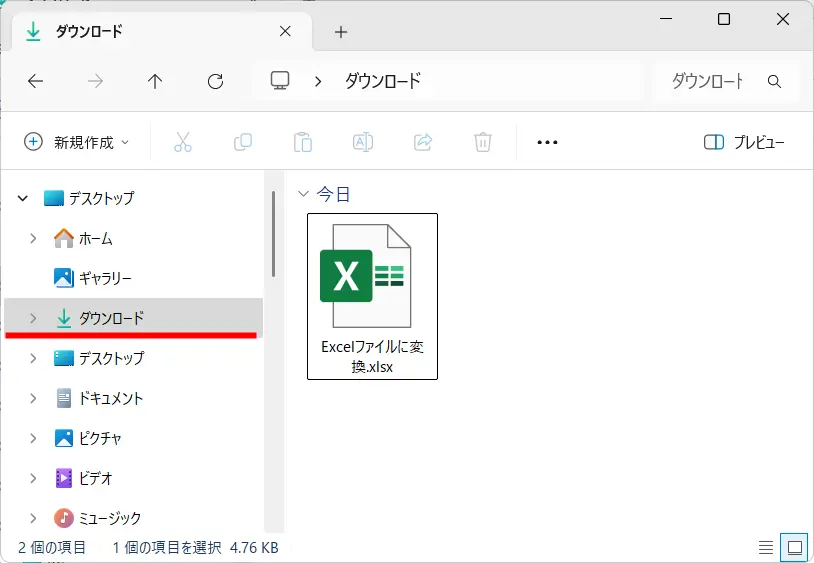
Task: Click the Cut scissors icon
Action: coord(182,142)
